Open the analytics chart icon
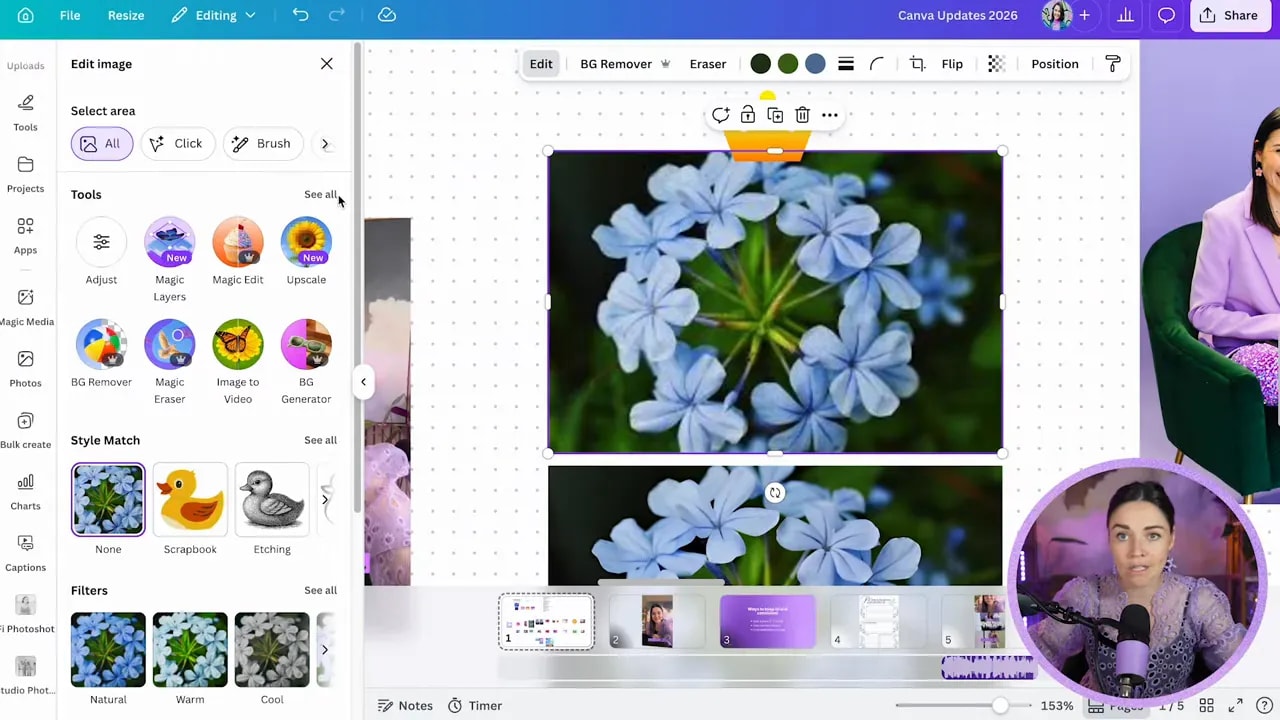Viewport: 1280px width, 720px height. coord(1125,15)
